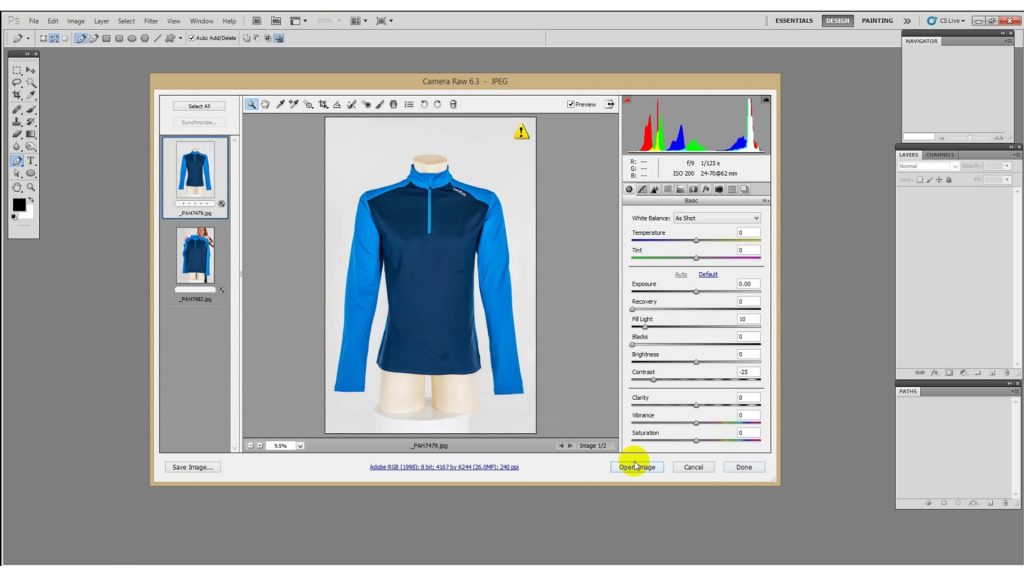
Task: Select the _PAH7480.jpg filmstrip thumbnail
Action: click(x=198, y=255)
